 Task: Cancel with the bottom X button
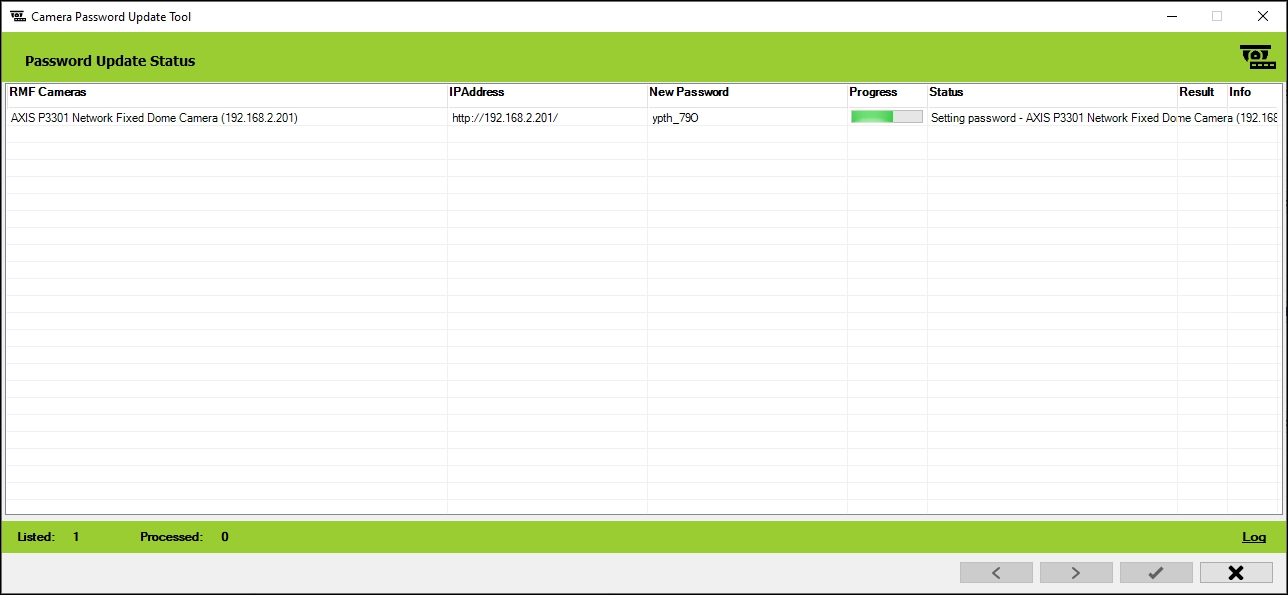tap(1236, 573)
